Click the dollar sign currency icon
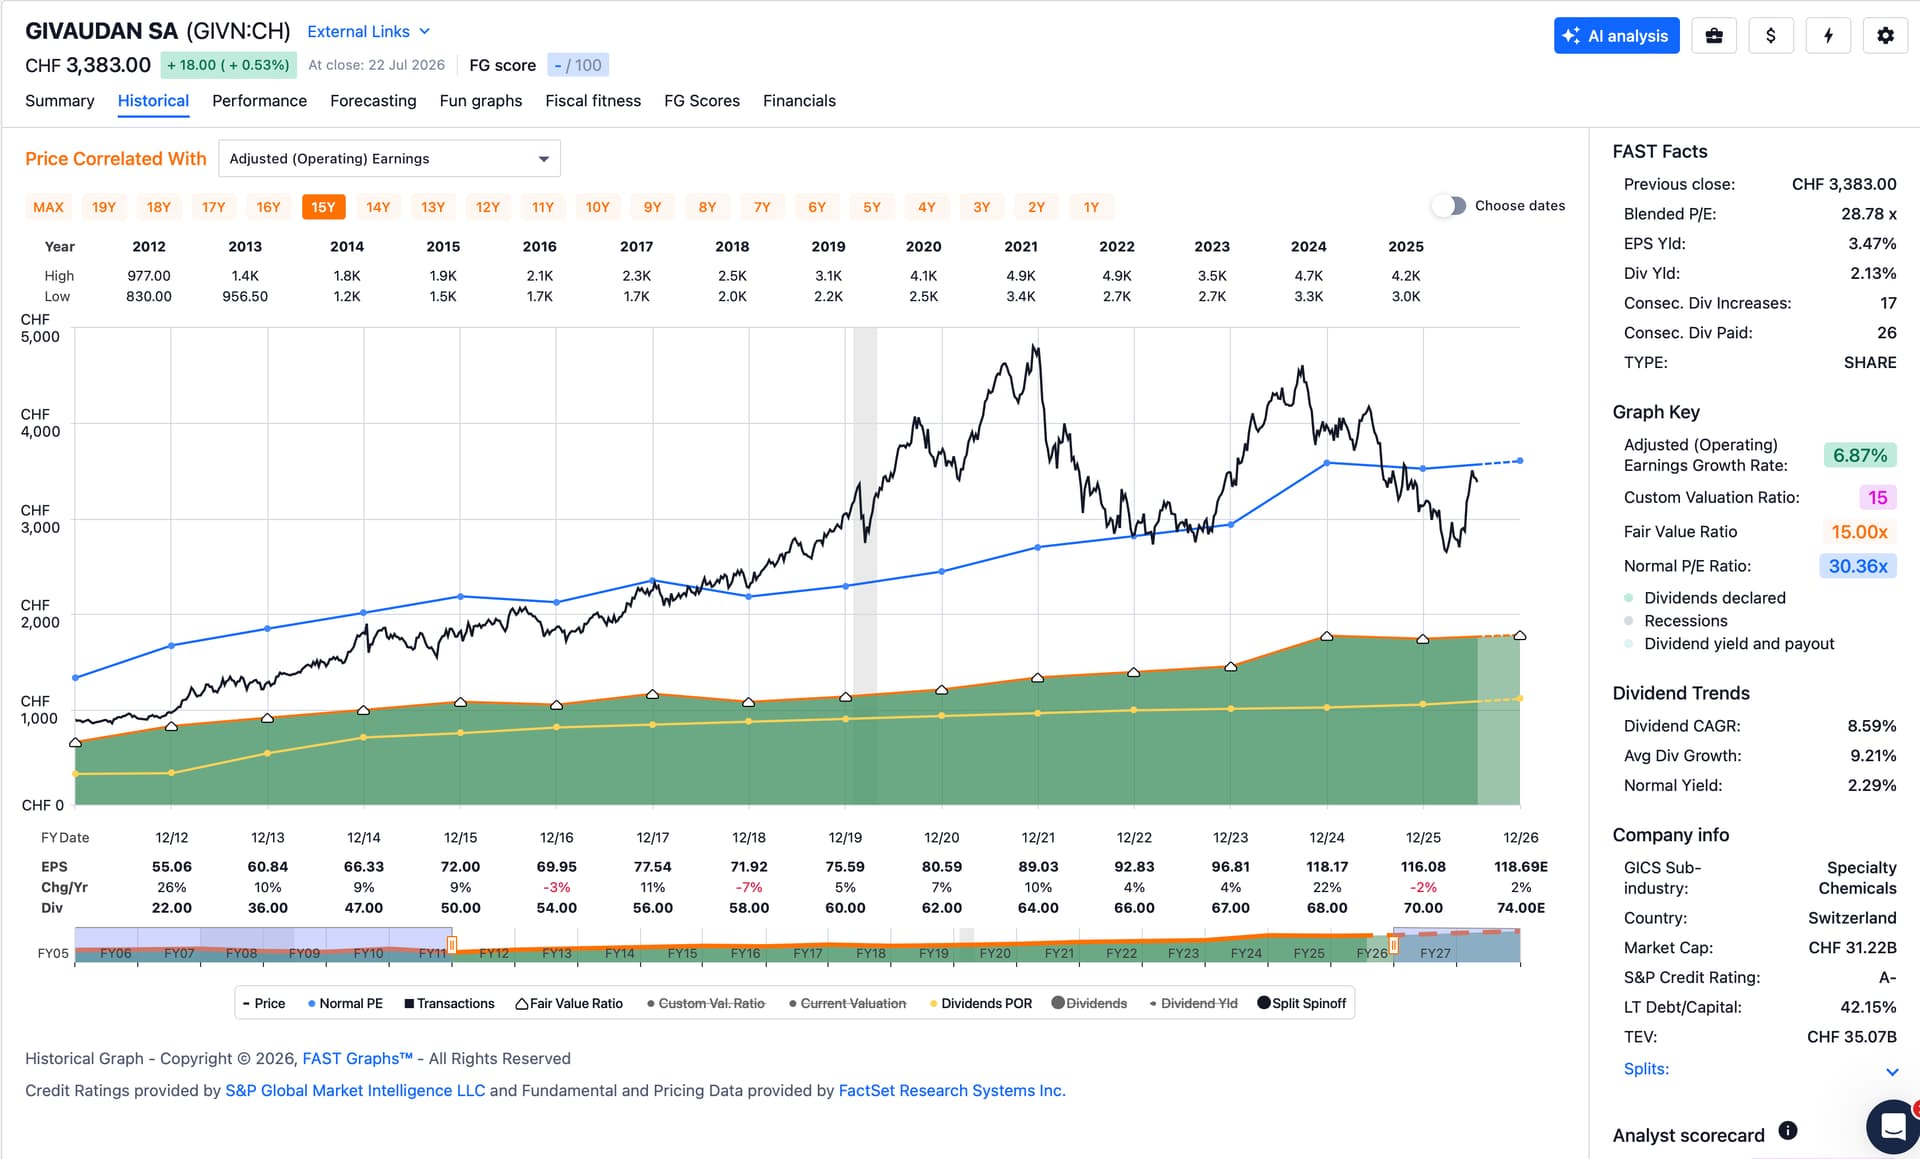The width and height of the screenshot is (1920, 1159). pyautogui.click(x=1771, y=36)
